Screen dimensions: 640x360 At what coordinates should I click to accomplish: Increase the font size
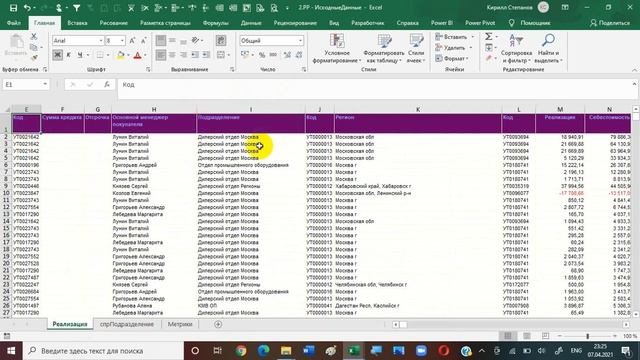[132, 40]
